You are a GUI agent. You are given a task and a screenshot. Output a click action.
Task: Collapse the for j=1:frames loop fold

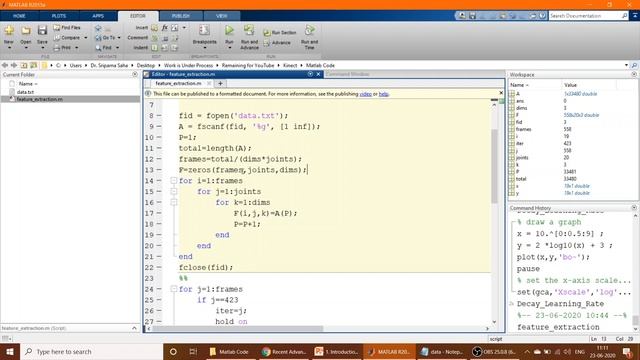coord(173,289)
